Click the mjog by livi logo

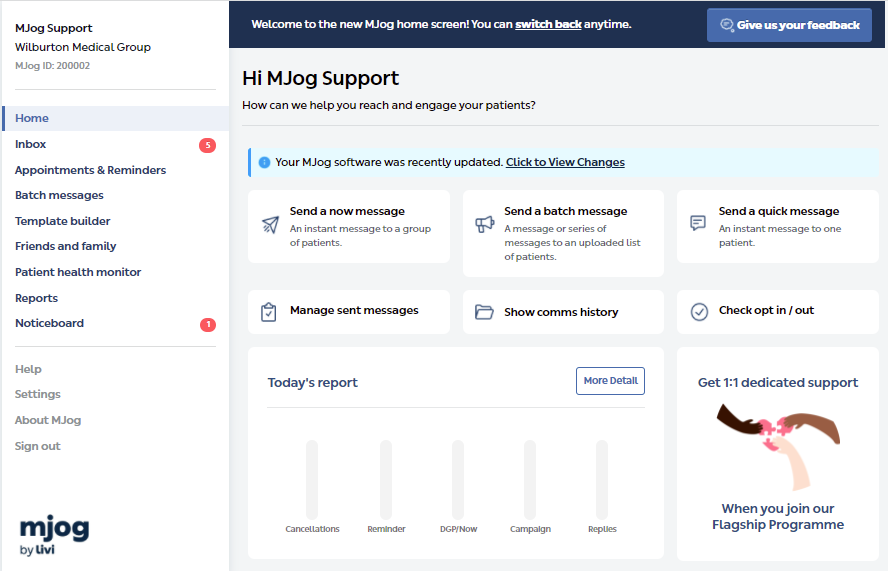54,535
